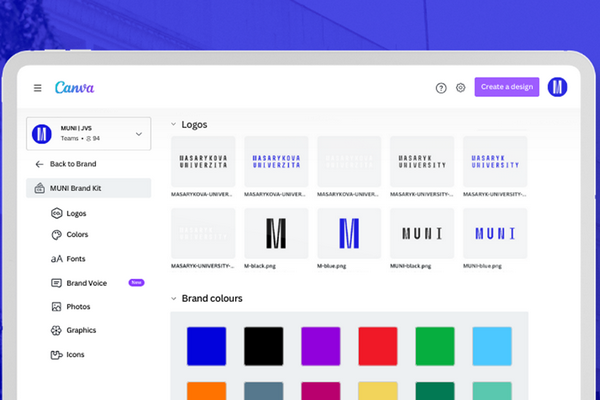Pick the blue brand colour swatch
This screenshot has height=400, width=600.
[207, 346]
